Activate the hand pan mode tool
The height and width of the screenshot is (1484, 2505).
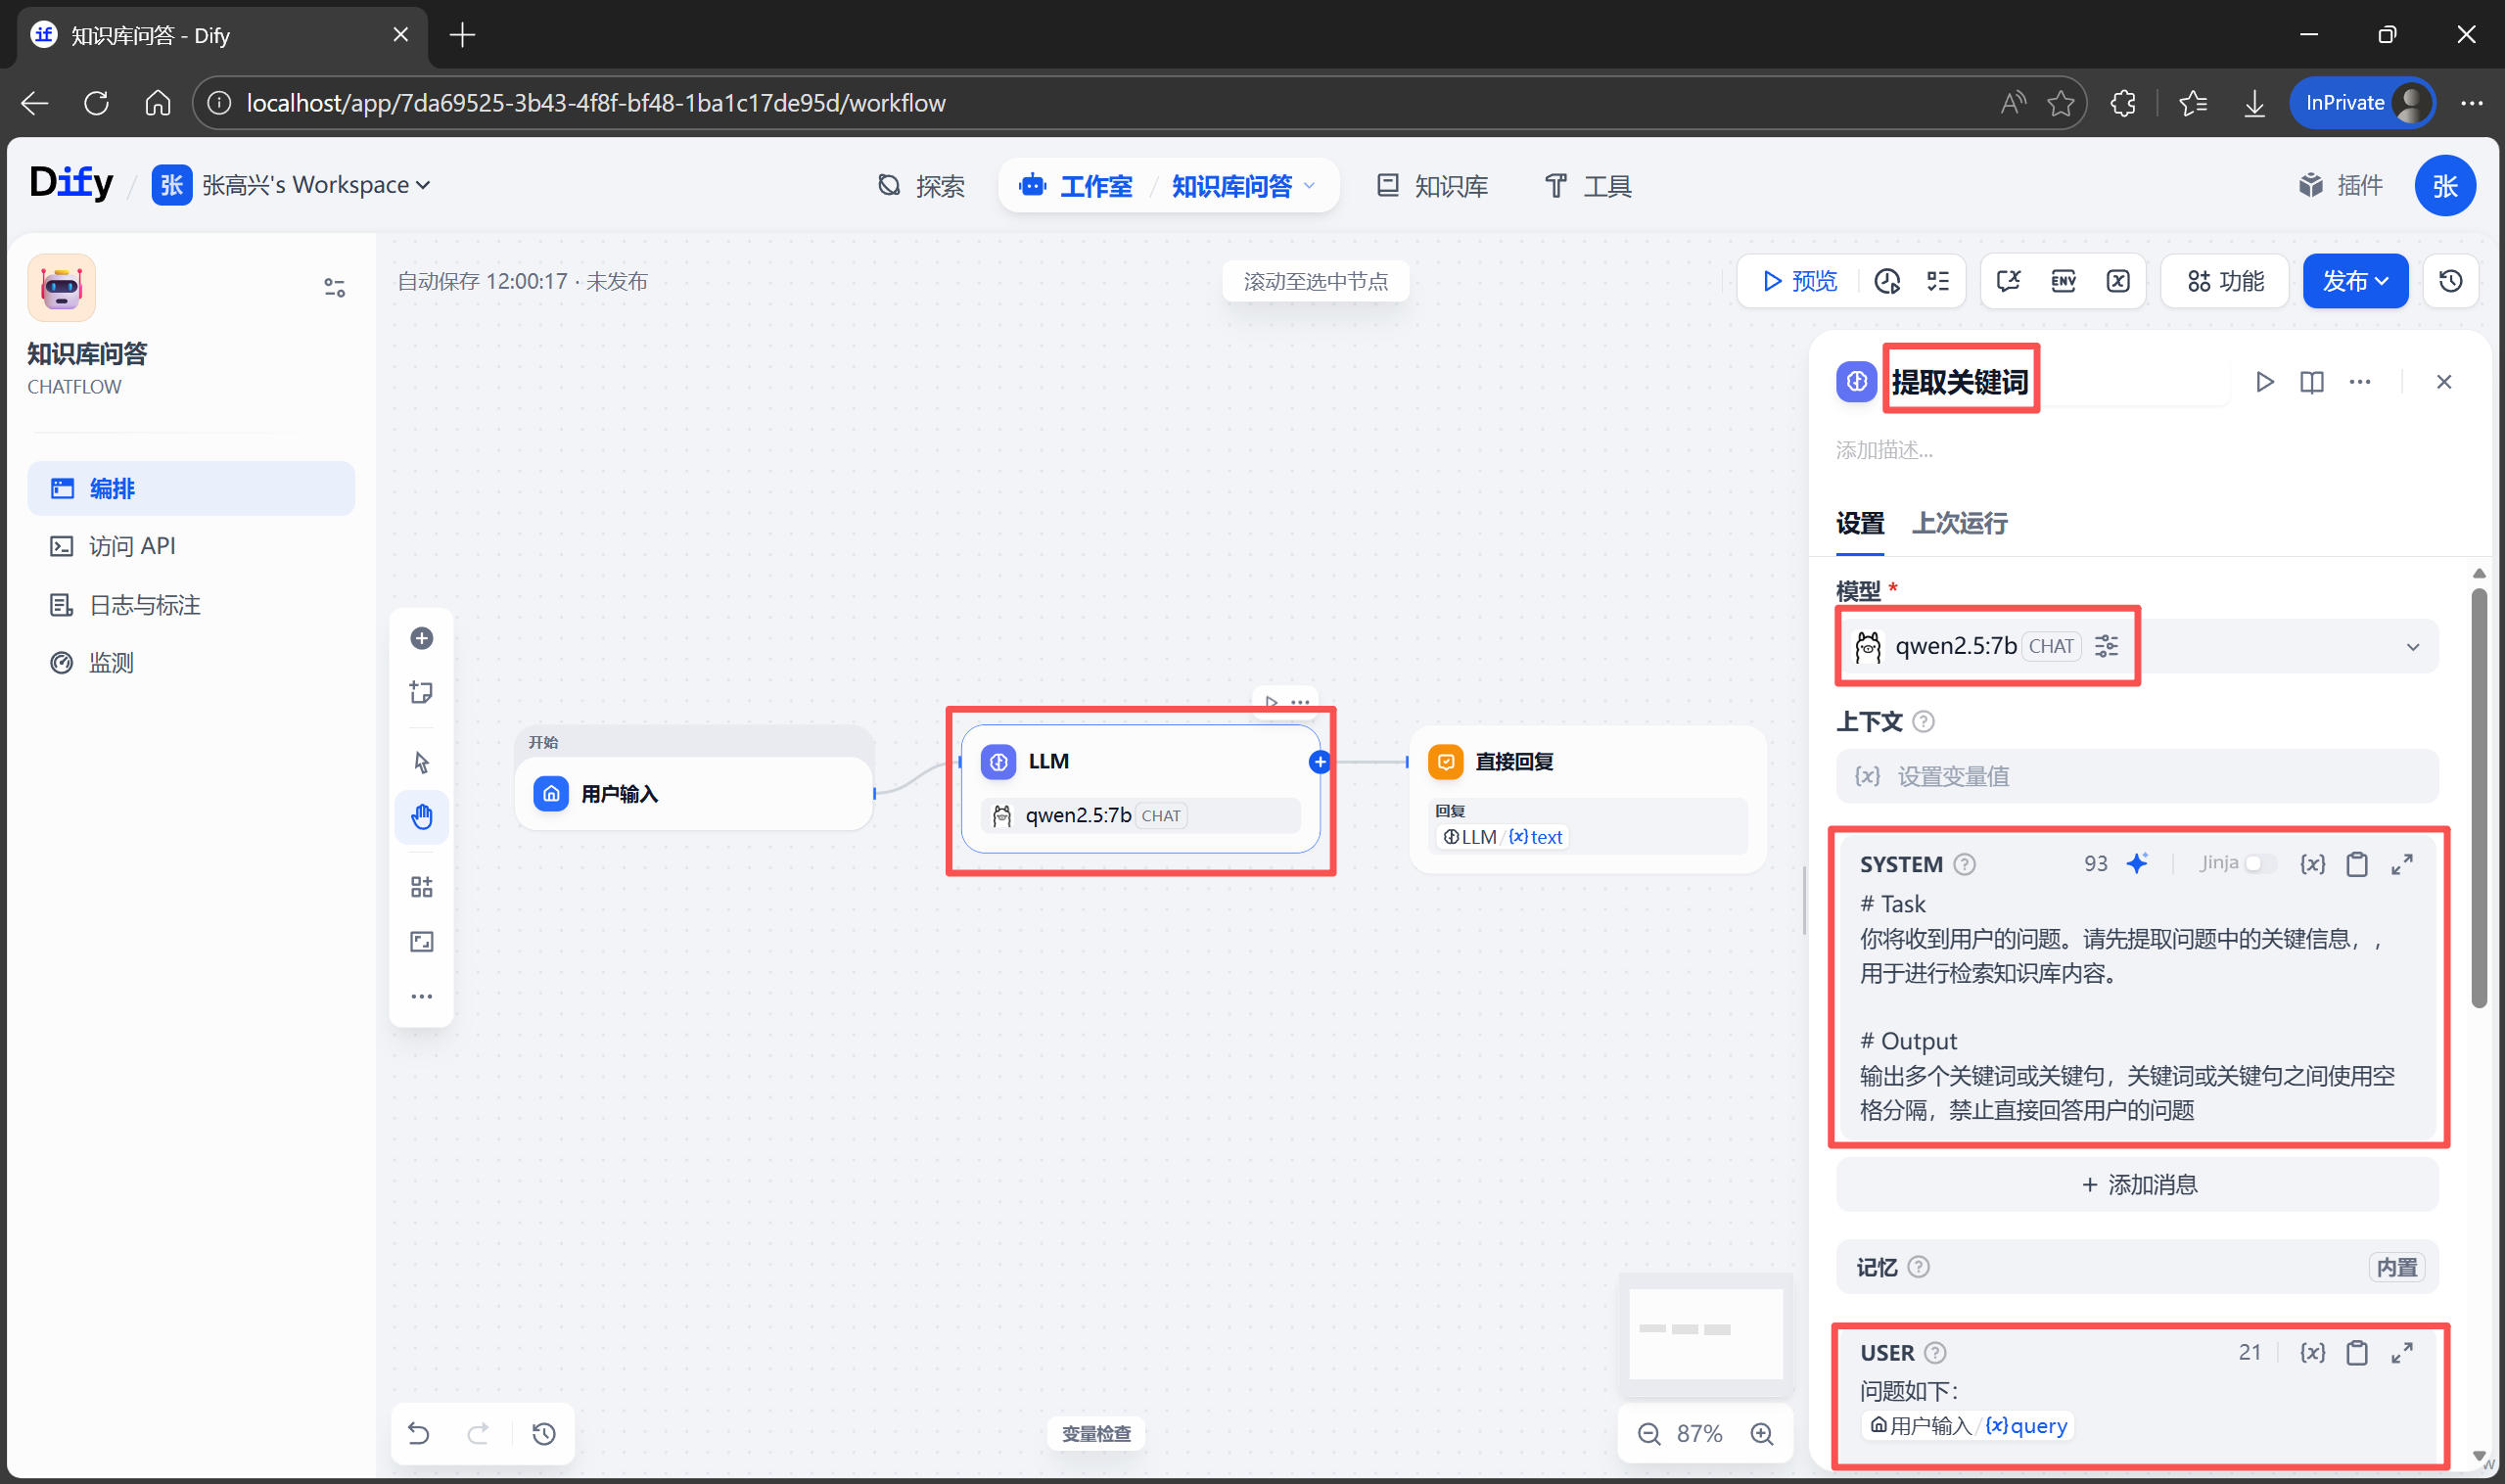click(421, 817)
